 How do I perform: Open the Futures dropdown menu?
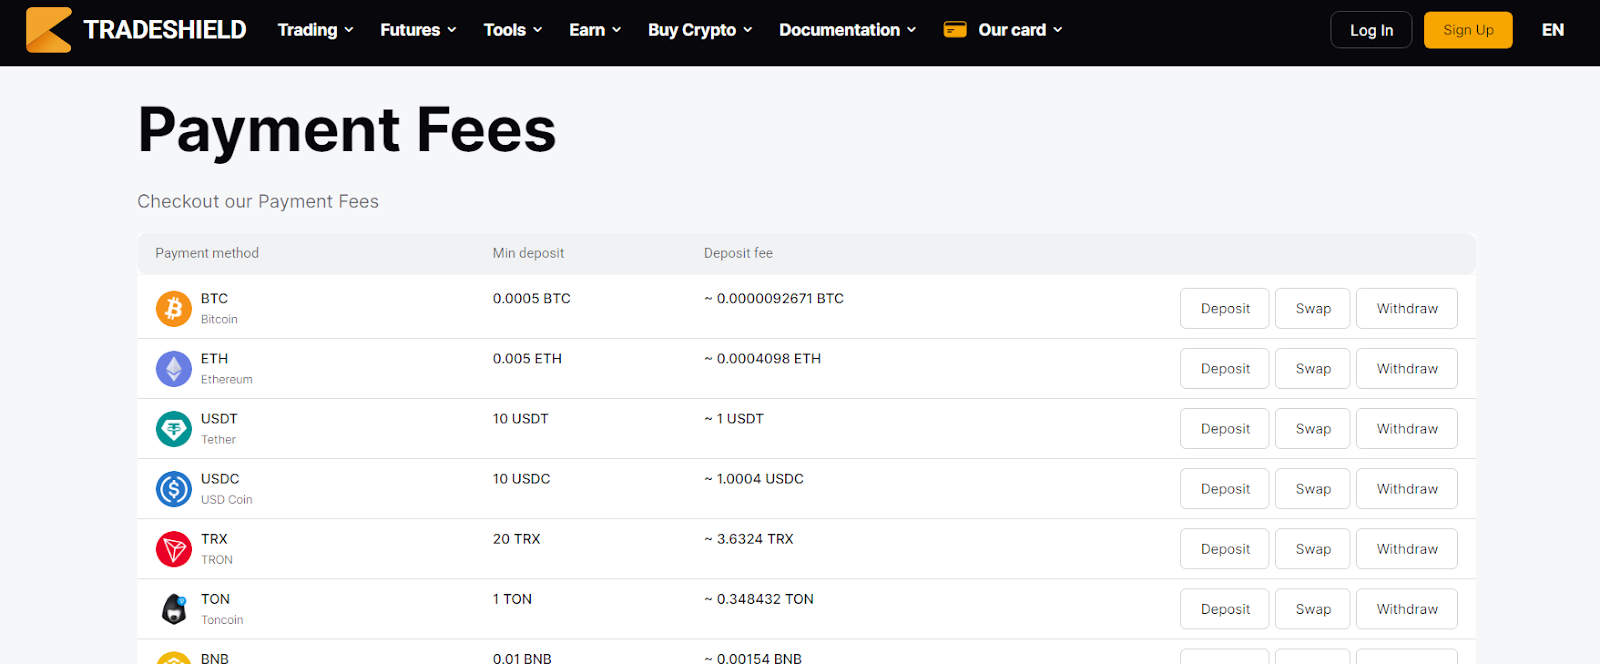coord(418,30)
